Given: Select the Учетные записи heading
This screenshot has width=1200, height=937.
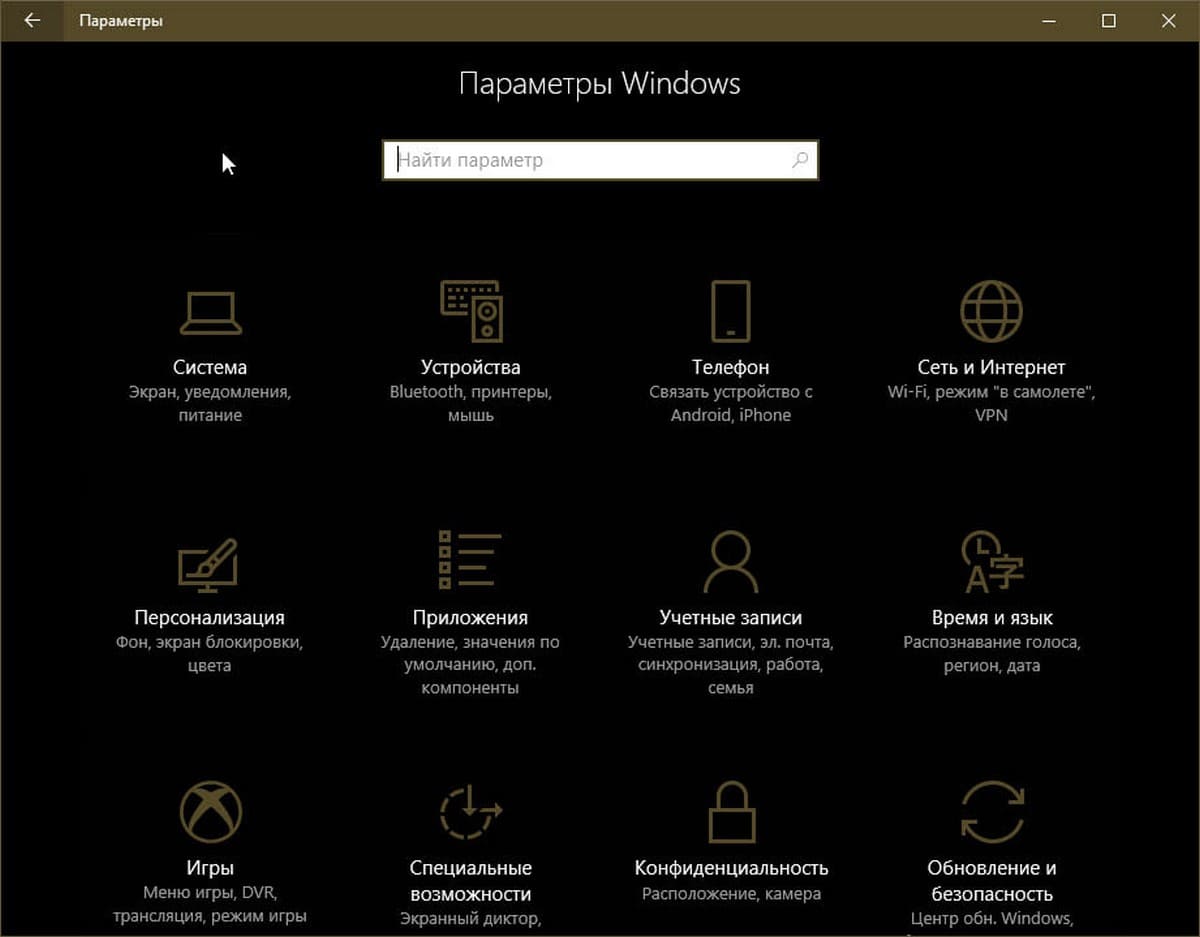Looking at the screenshot, I should (730, 618).
